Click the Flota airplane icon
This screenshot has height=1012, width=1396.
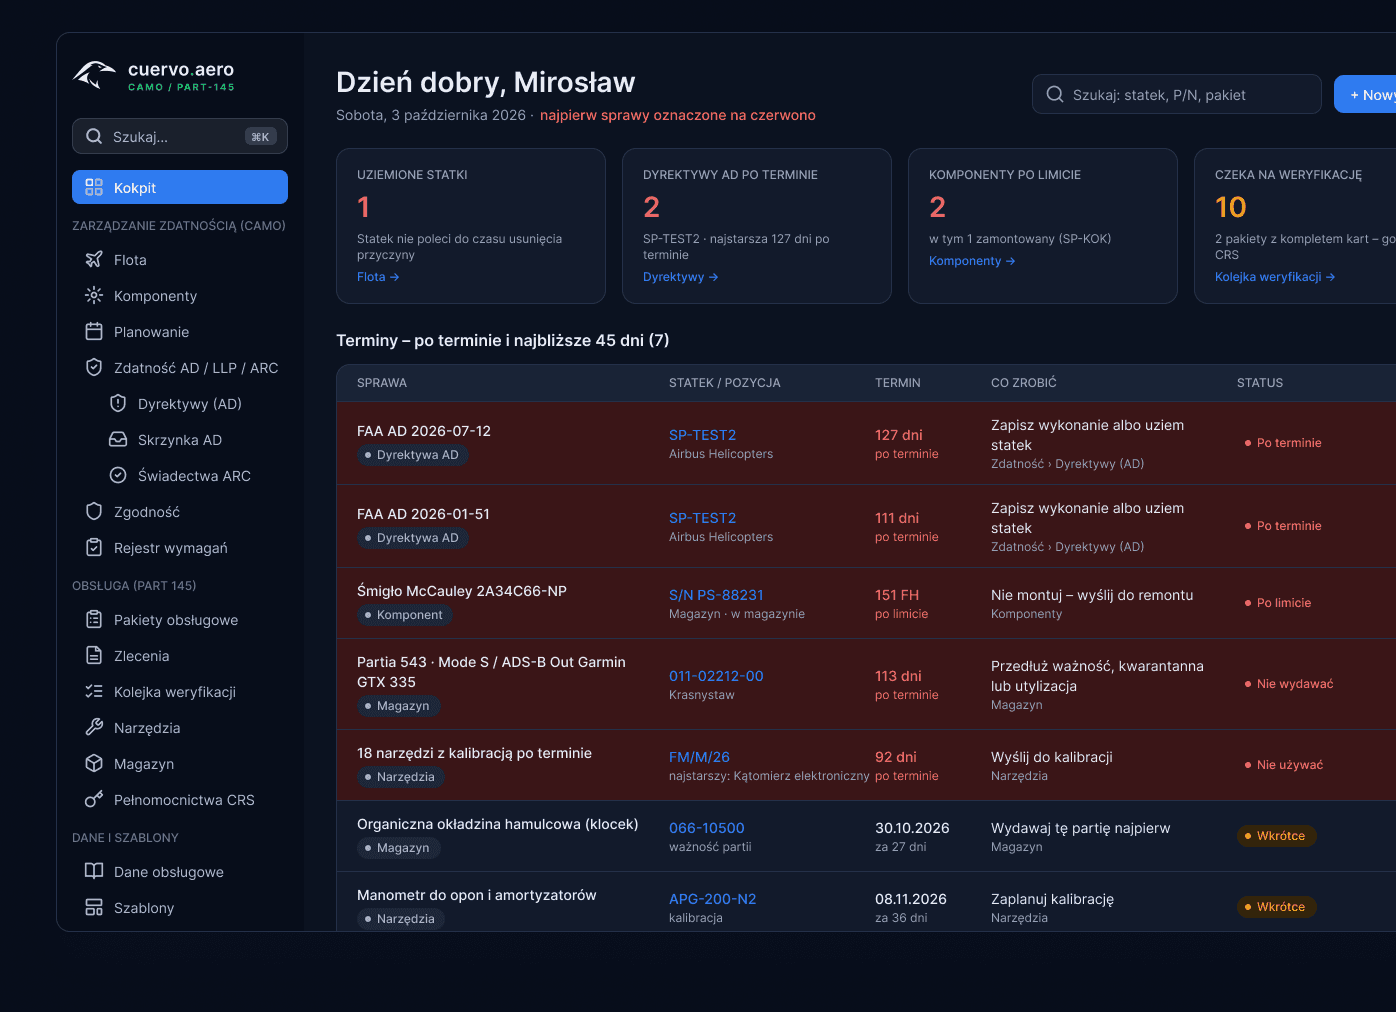point(94,259)
